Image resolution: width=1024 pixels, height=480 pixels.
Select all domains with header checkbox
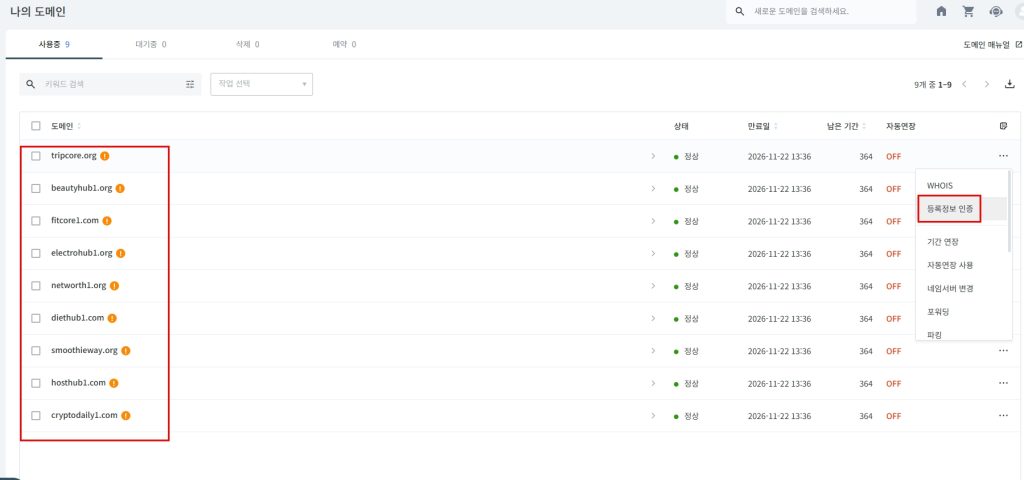click(36, 126)
